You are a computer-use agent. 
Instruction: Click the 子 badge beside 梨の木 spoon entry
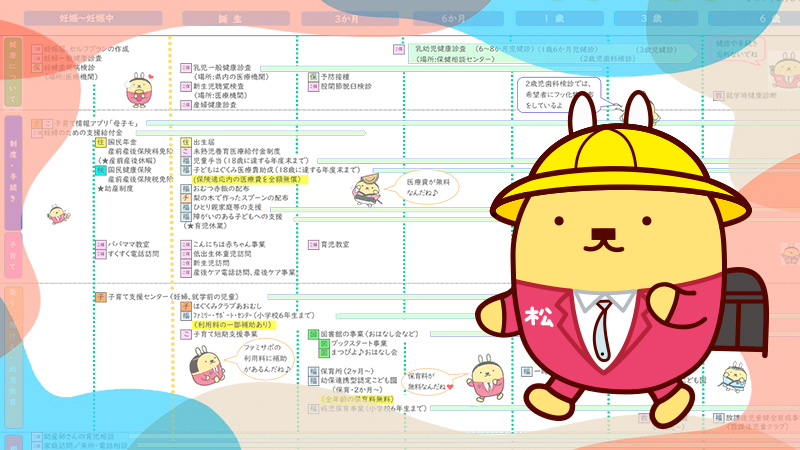point(186,198)
